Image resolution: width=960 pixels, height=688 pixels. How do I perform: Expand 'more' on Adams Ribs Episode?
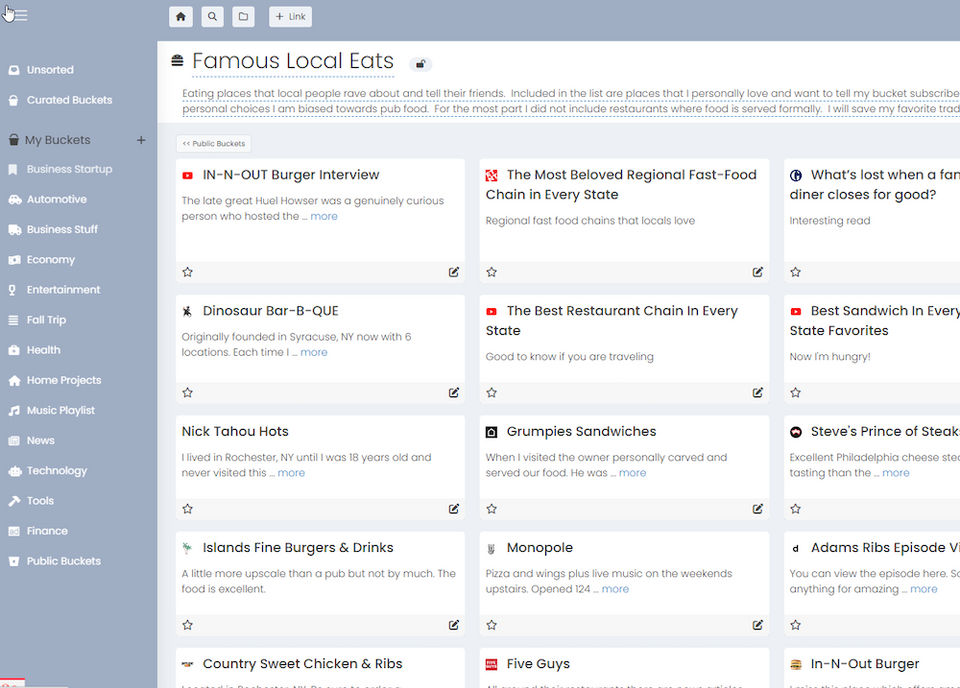pos(924,589)
